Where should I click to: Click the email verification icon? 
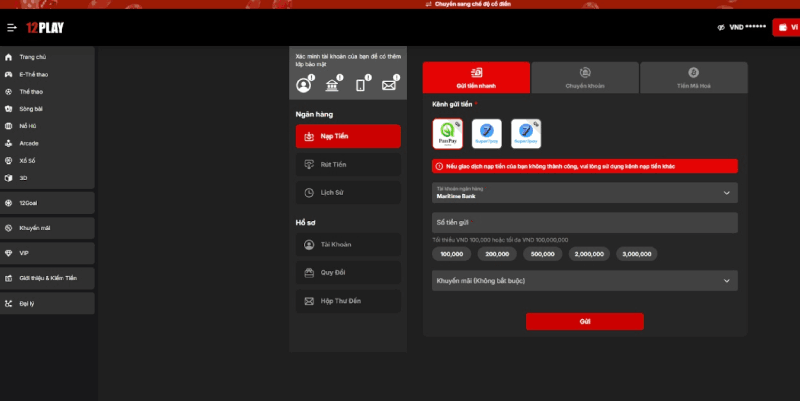point(389,85)
